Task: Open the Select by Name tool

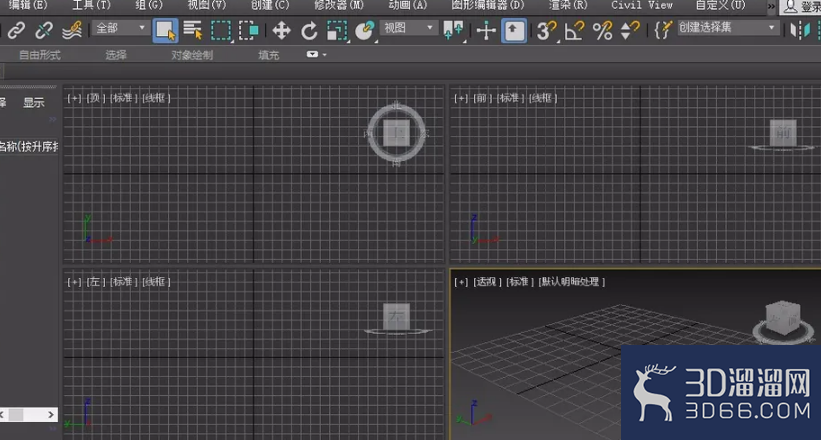Action: pos(193,30)
